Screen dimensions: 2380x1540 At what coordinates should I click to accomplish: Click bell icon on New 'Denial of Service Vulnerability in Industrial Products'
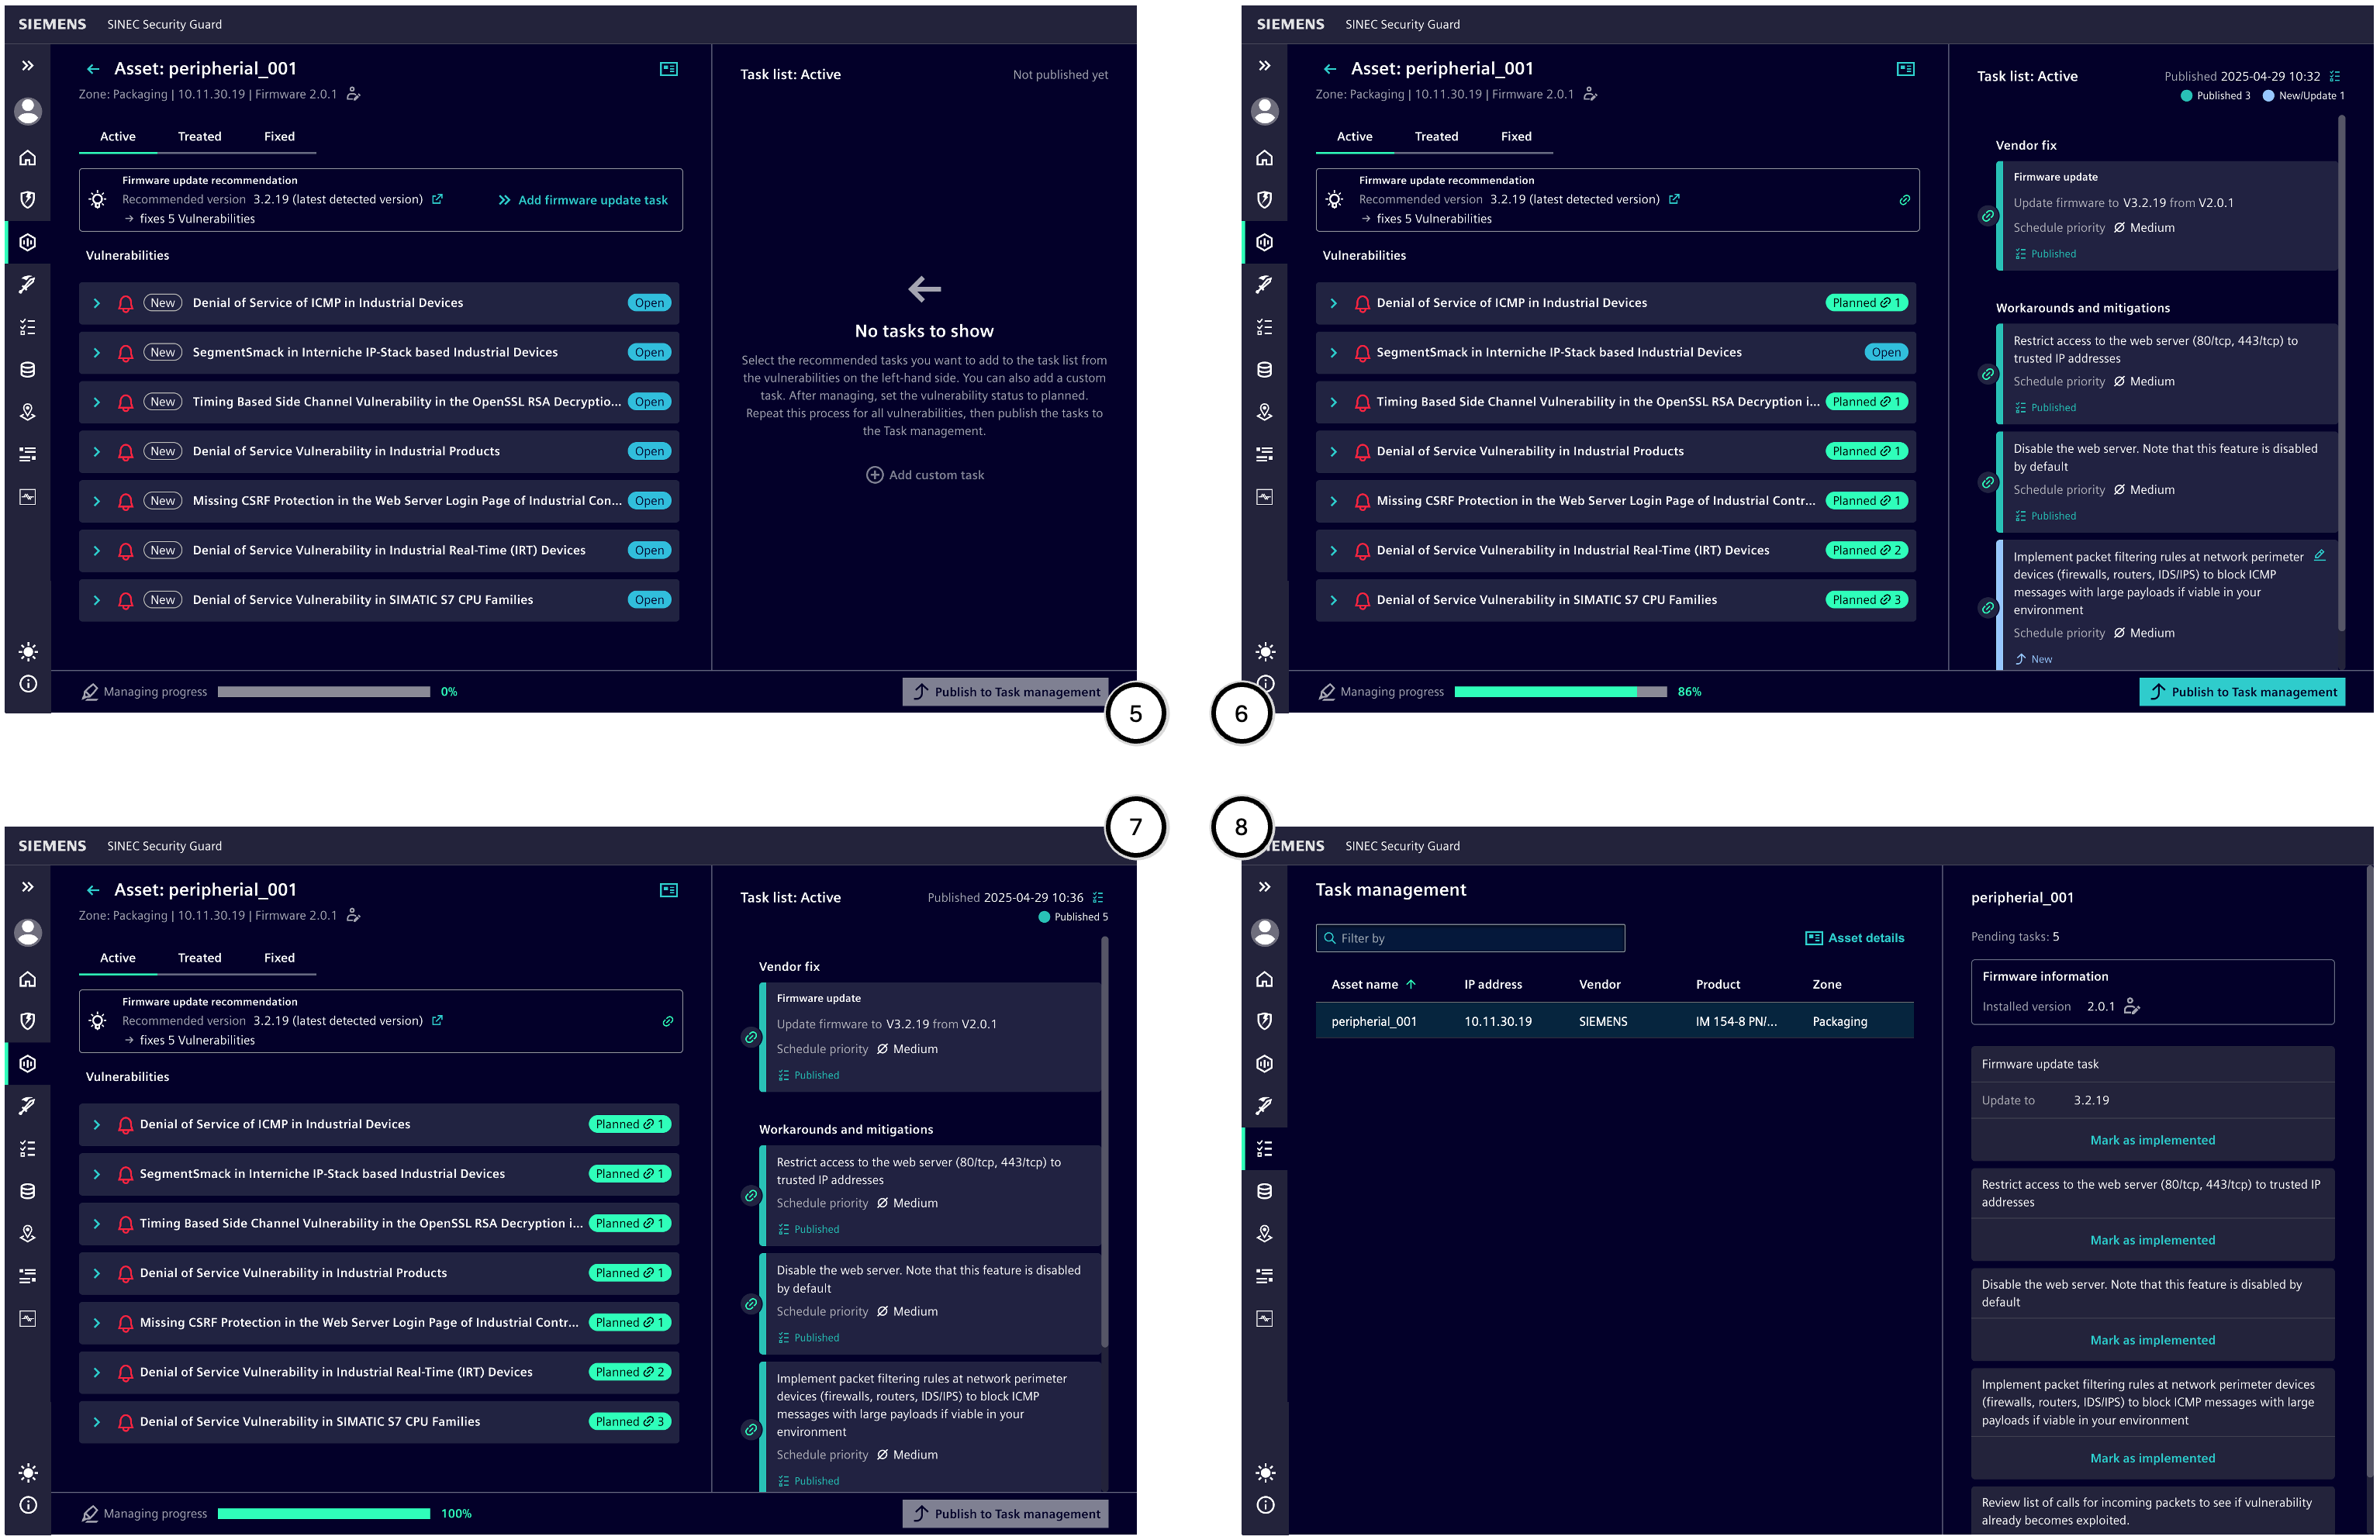coord(125,452)
